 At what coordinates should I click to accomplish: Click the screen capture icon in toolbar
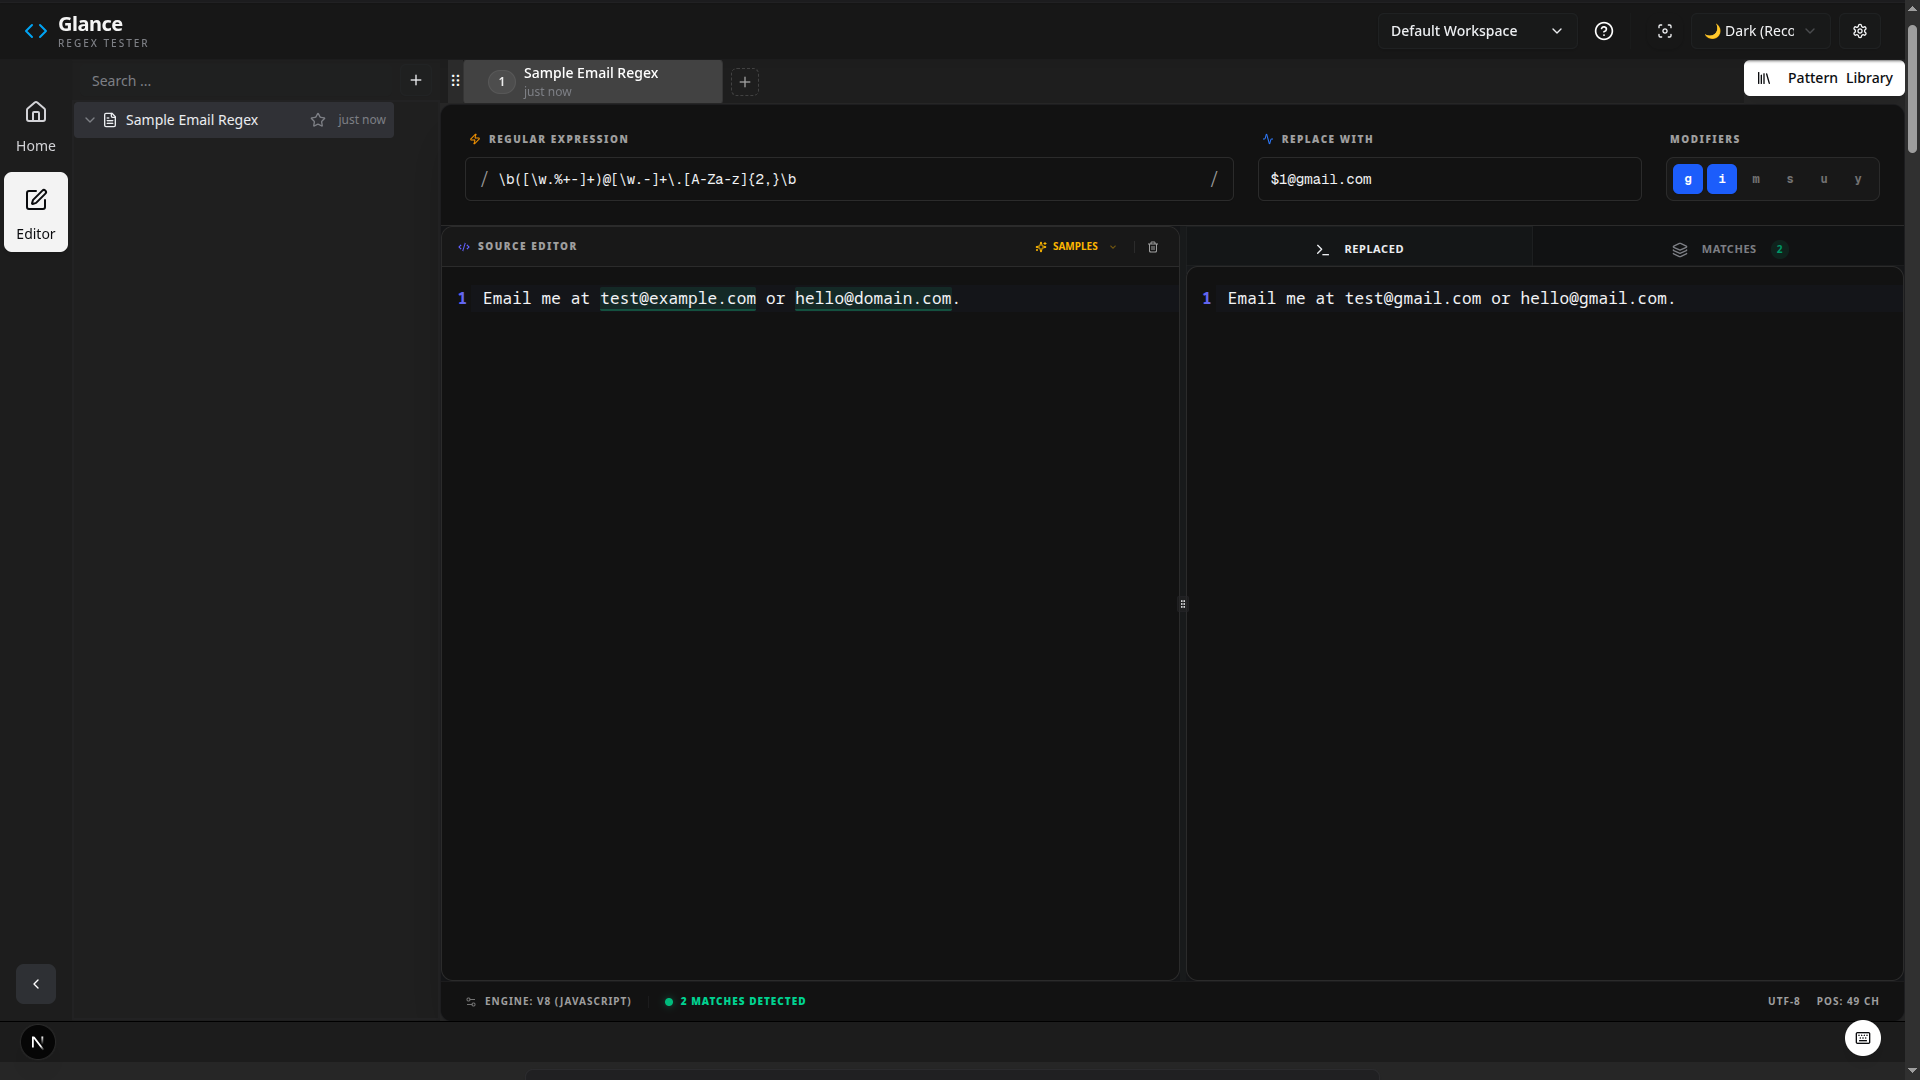pos(1665,31)
